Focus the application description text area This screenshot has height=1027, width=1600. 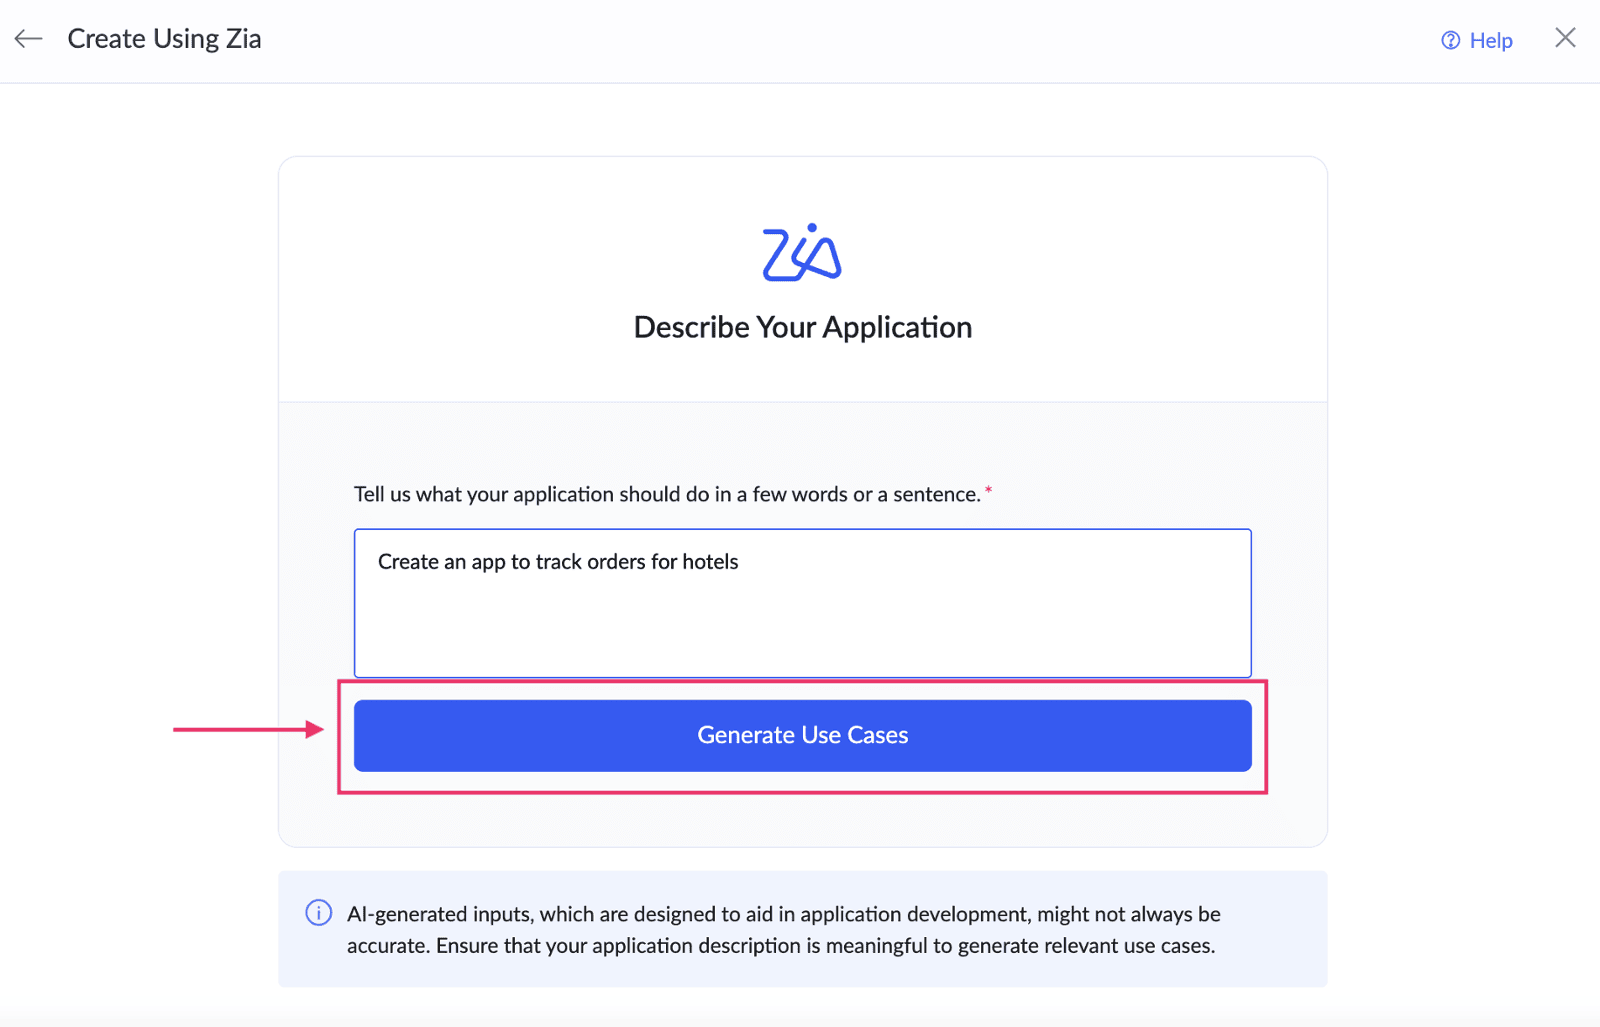(x=802, y=603)
